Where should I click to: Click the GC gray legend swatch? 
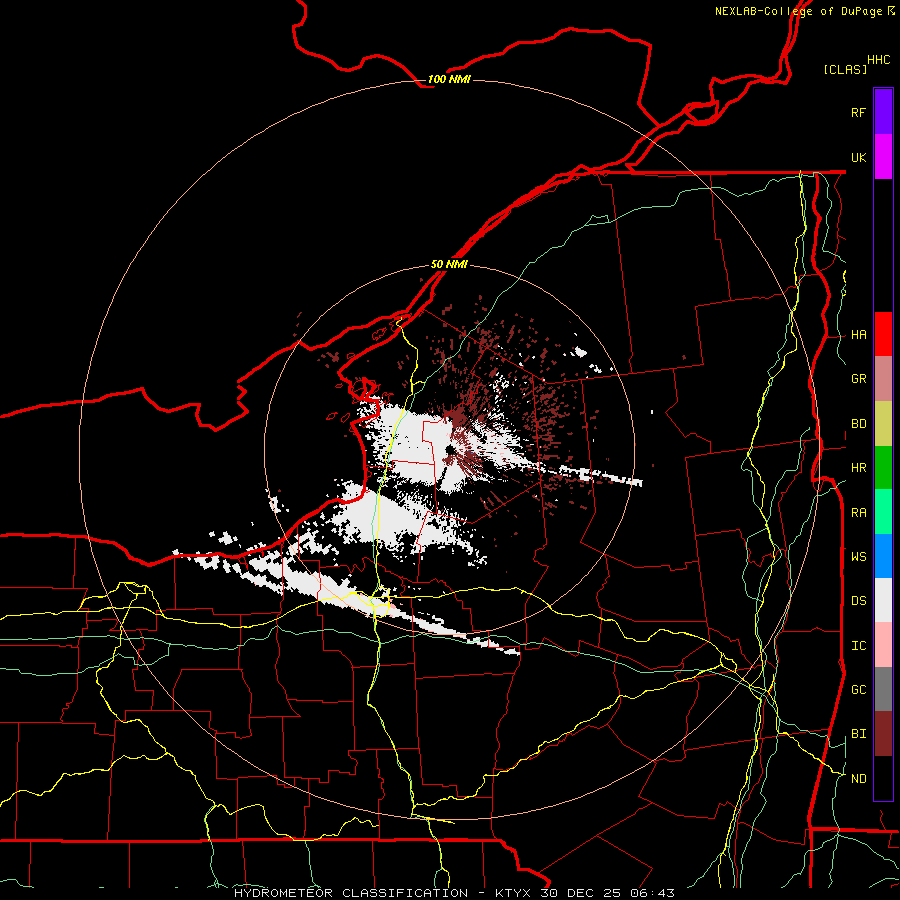tap(883, 689)
